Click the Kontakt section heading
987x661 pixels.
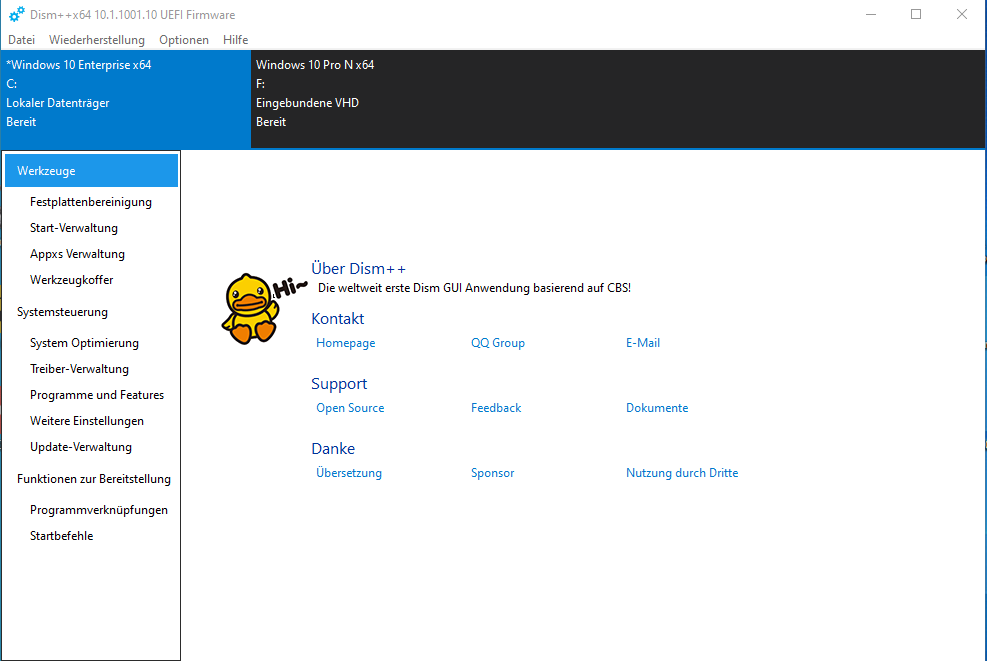click(337, 319)
